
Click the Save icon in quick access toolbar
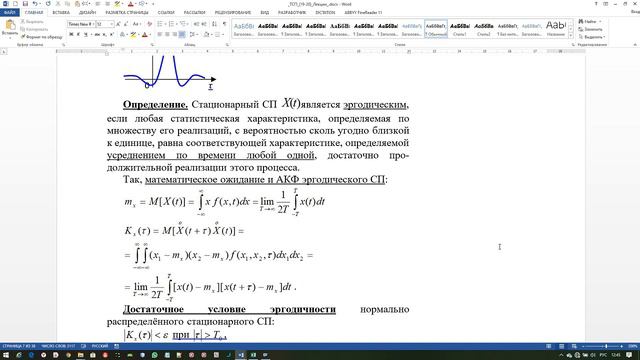point(25,4)
